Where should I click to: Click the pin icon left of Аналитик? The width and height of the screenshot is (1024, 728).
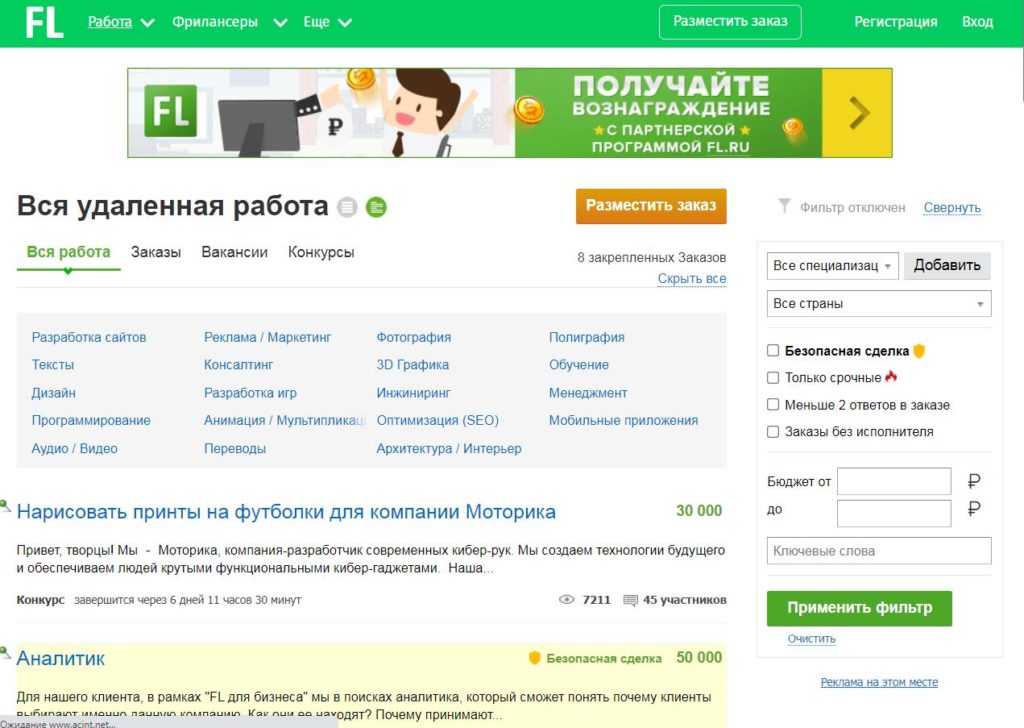pyautogui.click(x=5, y=652)
